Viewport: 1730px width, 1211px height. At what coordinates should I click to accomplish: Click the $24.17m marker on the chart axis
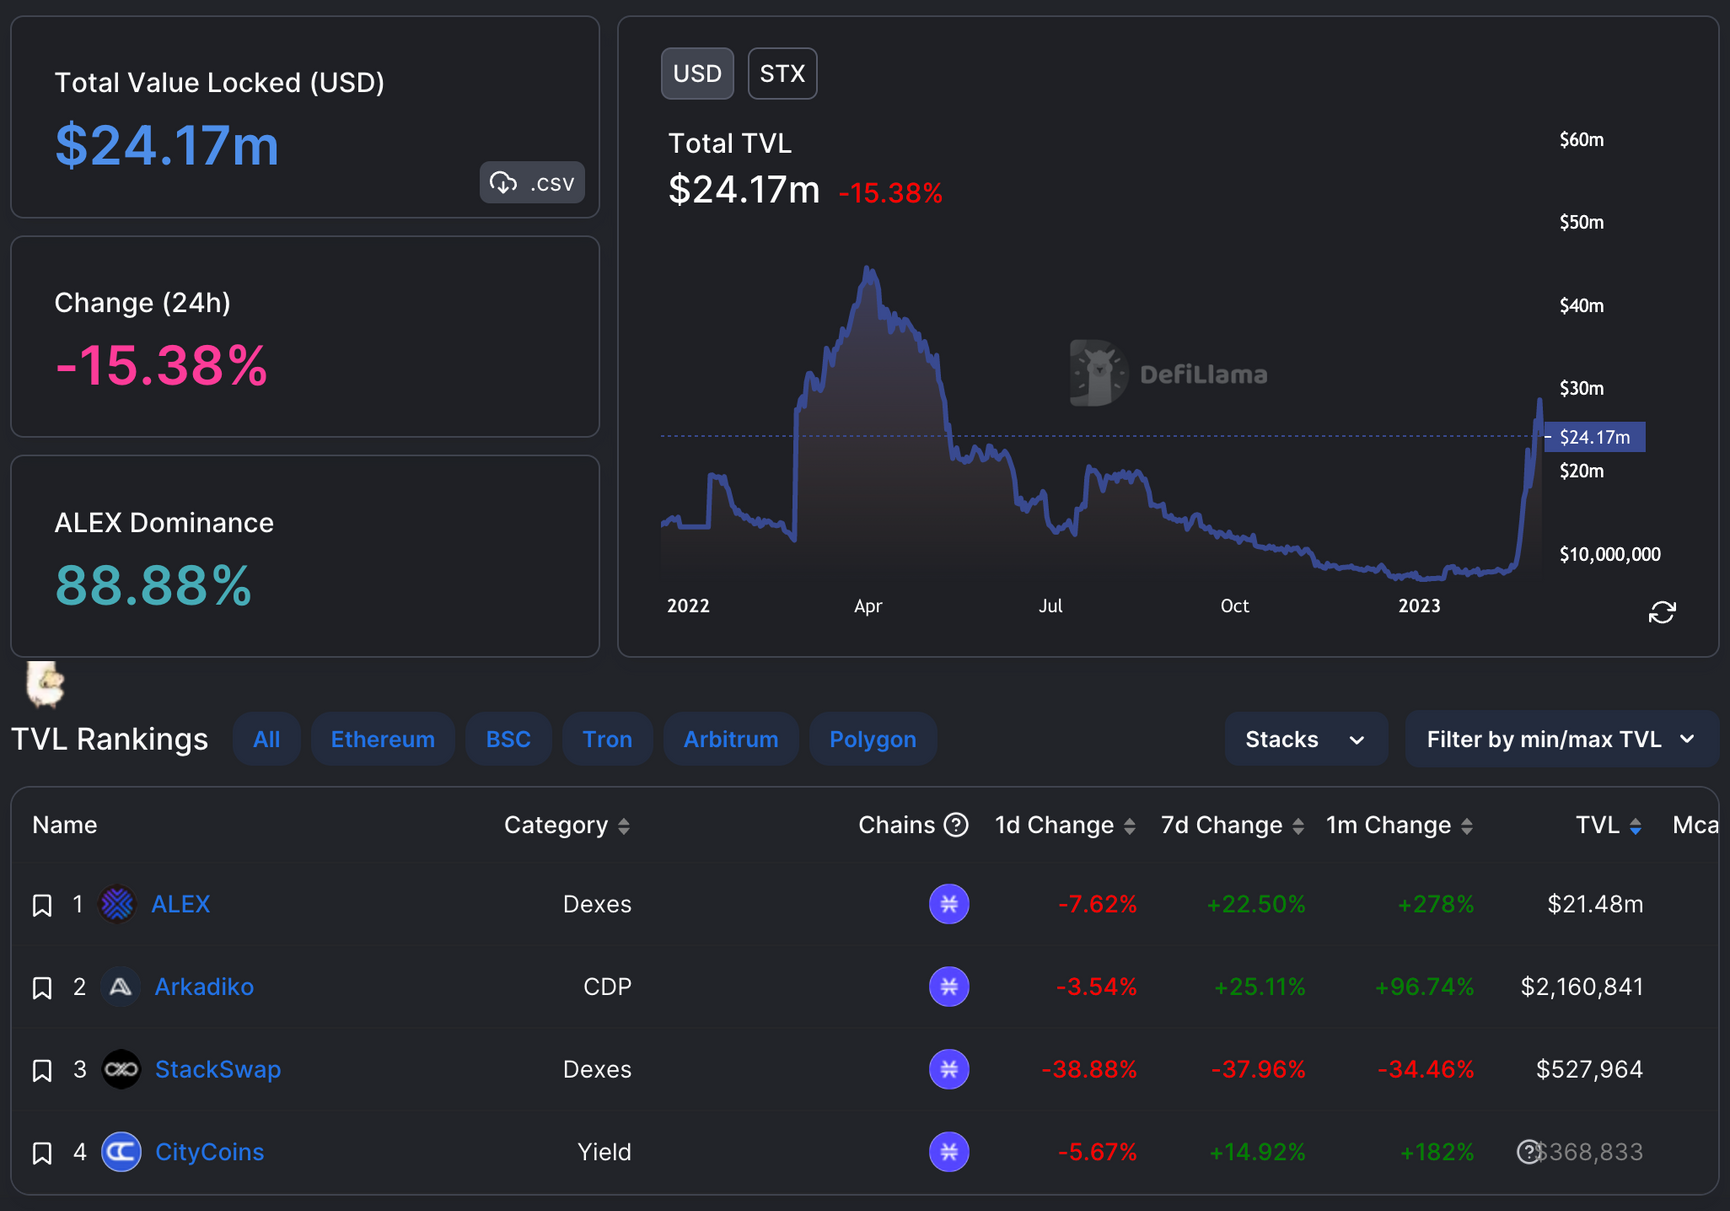tap(1594, 437)
